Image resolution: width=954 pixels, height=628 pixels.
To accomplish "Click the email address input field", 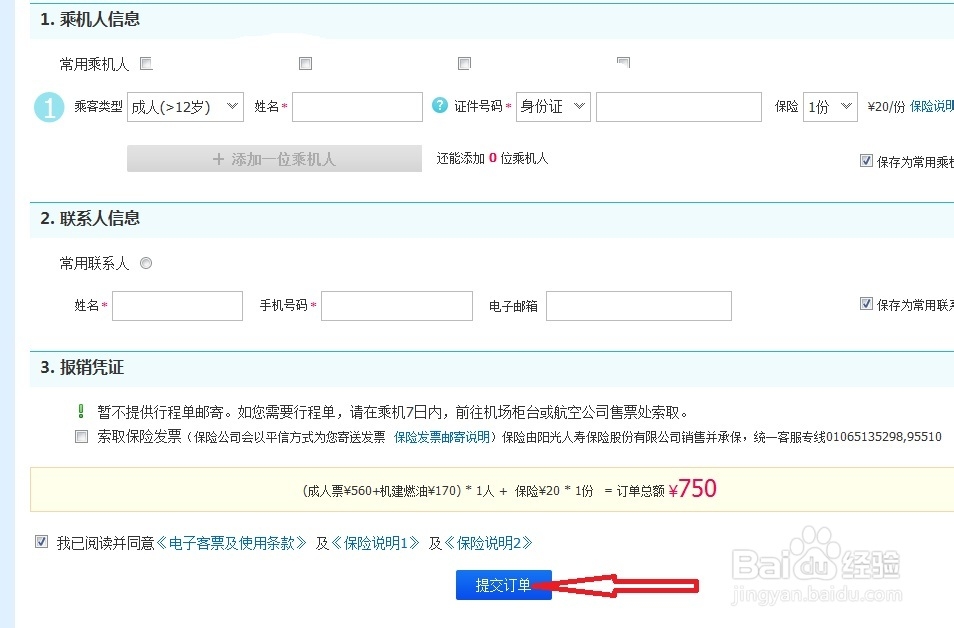I will 639,305.
